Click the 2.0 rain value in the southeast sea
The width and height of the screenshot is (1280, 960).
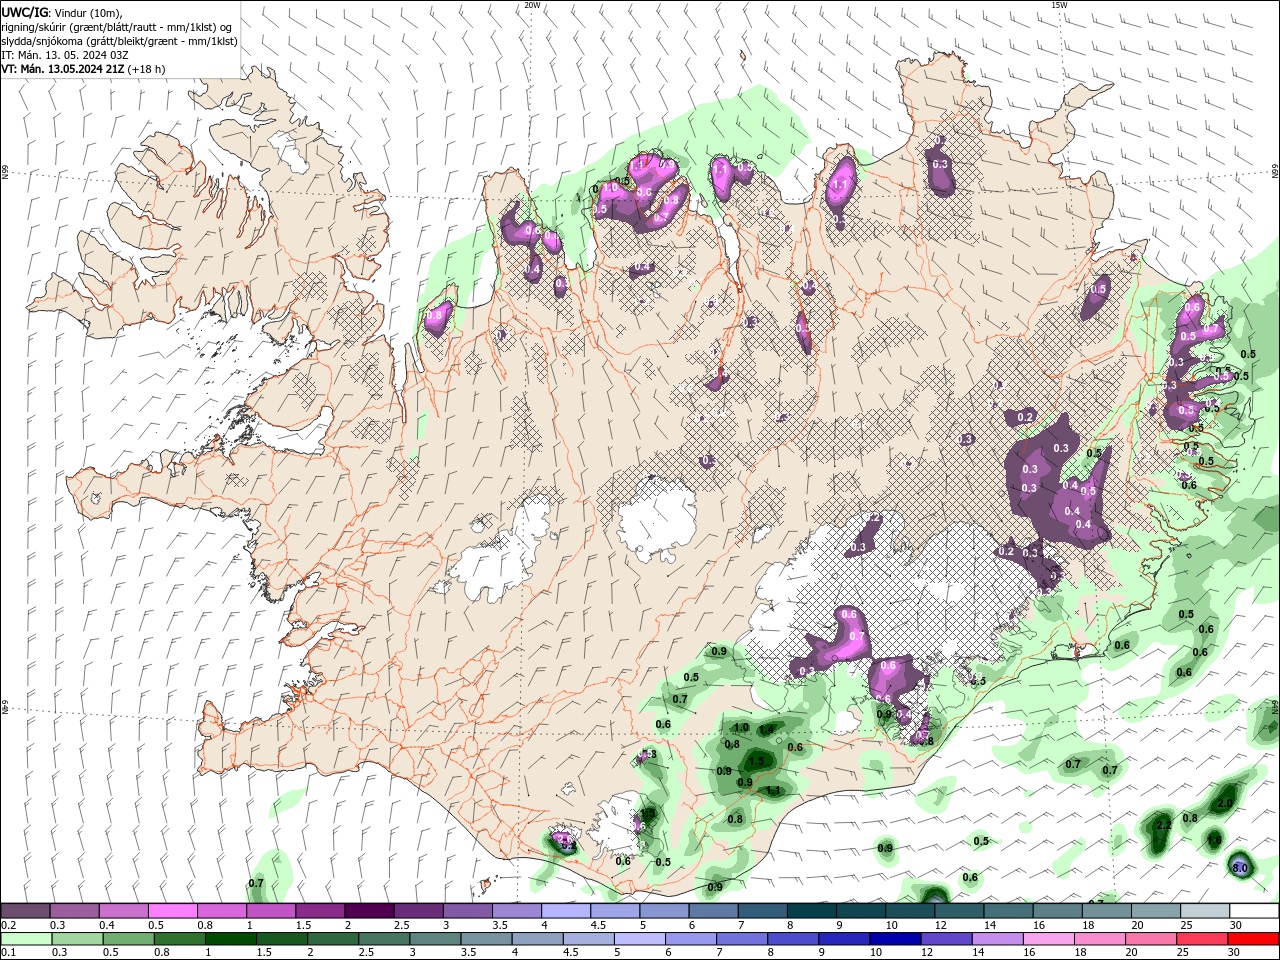coord(1225,804)
